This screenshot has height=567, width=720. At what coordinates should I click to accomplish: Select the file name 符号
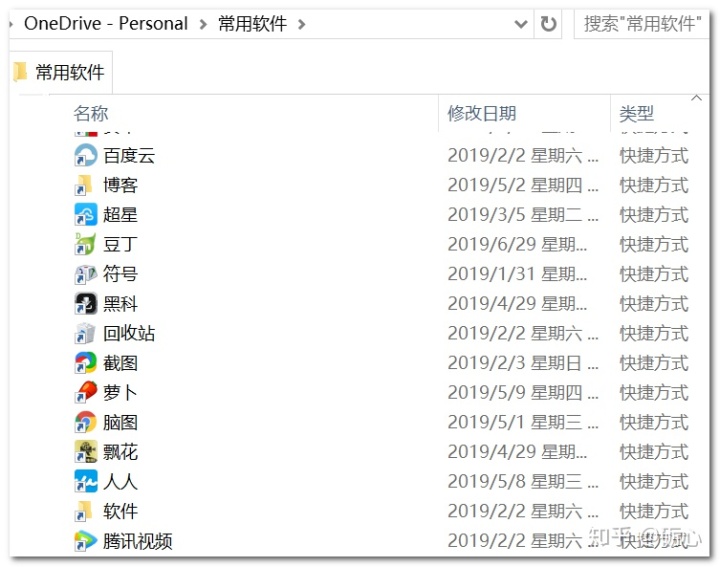pyautogui.click(x=120, y=274)
